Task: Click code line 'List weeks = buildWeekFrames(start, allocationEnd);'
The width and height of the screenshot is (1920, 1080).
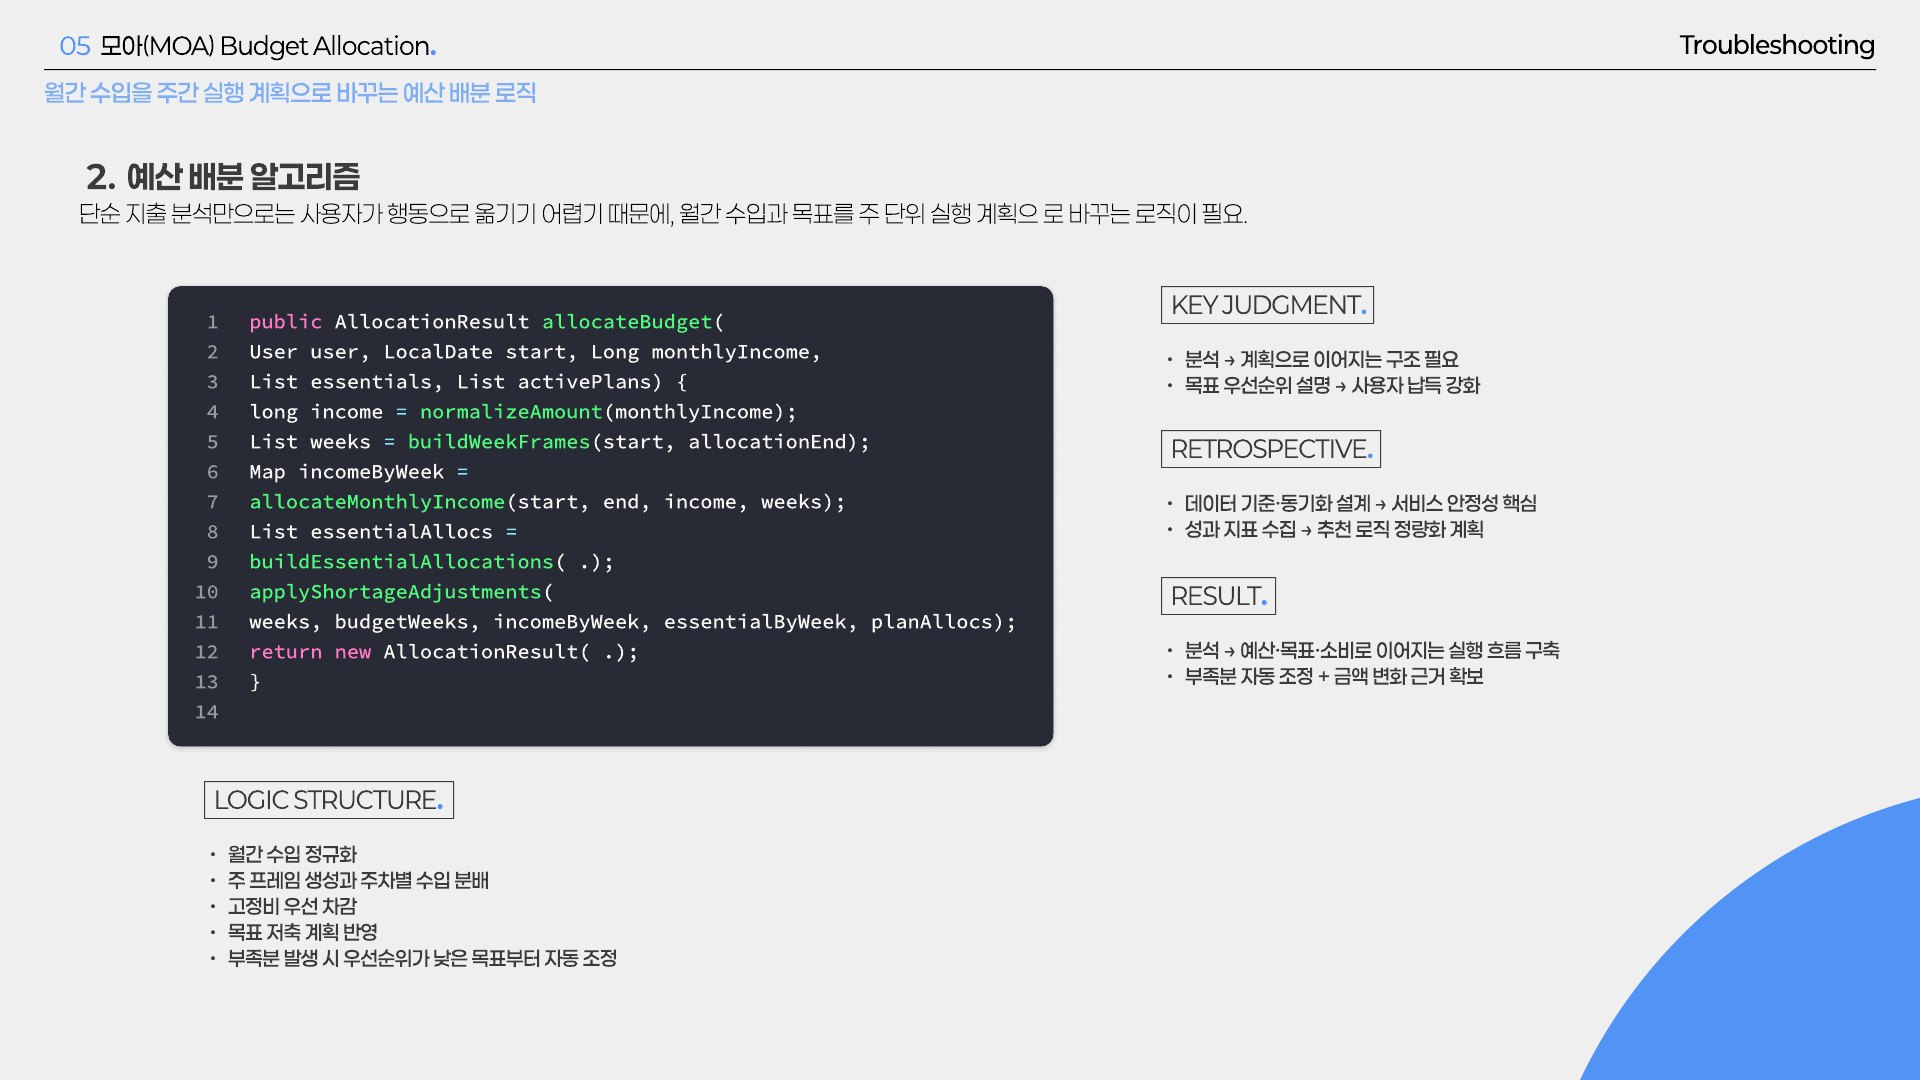Action: click(x=560, y=442)
